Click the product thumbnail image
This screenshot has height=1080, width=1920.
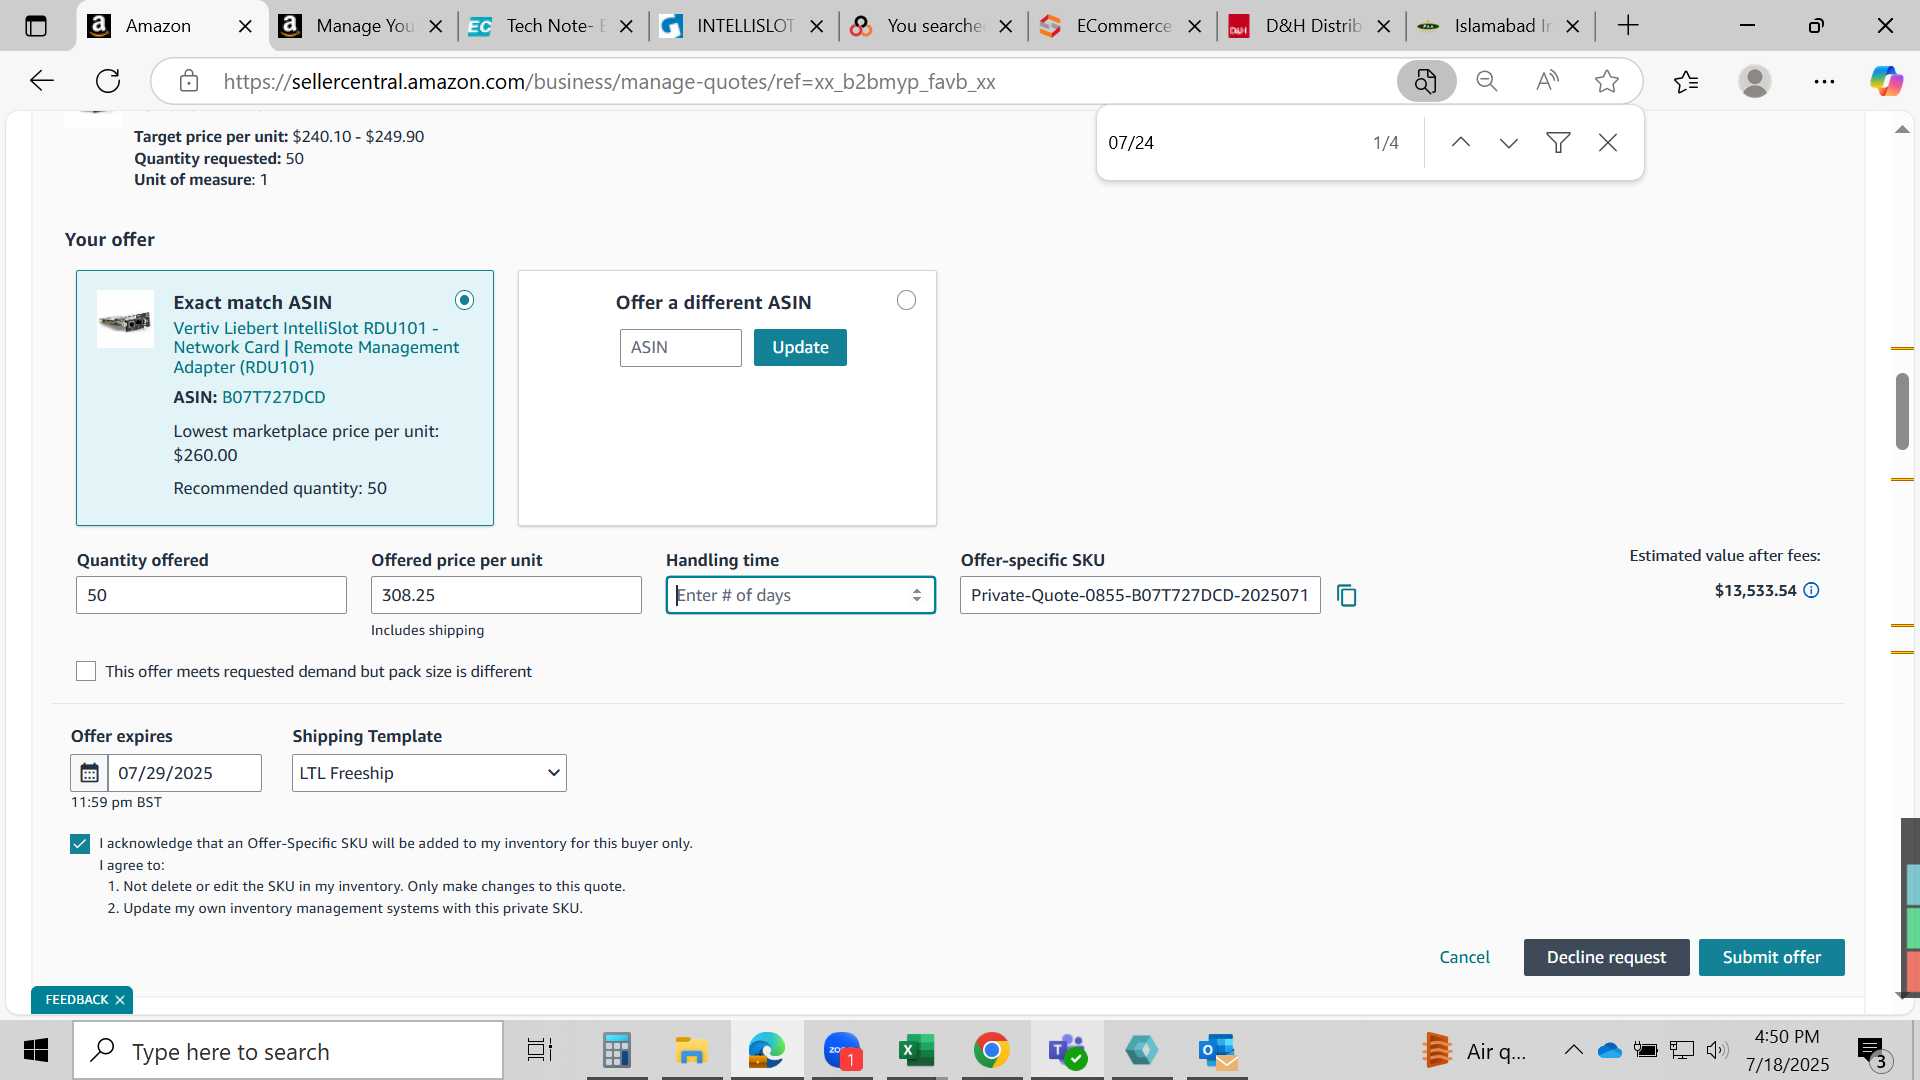(x=125, y=319)
